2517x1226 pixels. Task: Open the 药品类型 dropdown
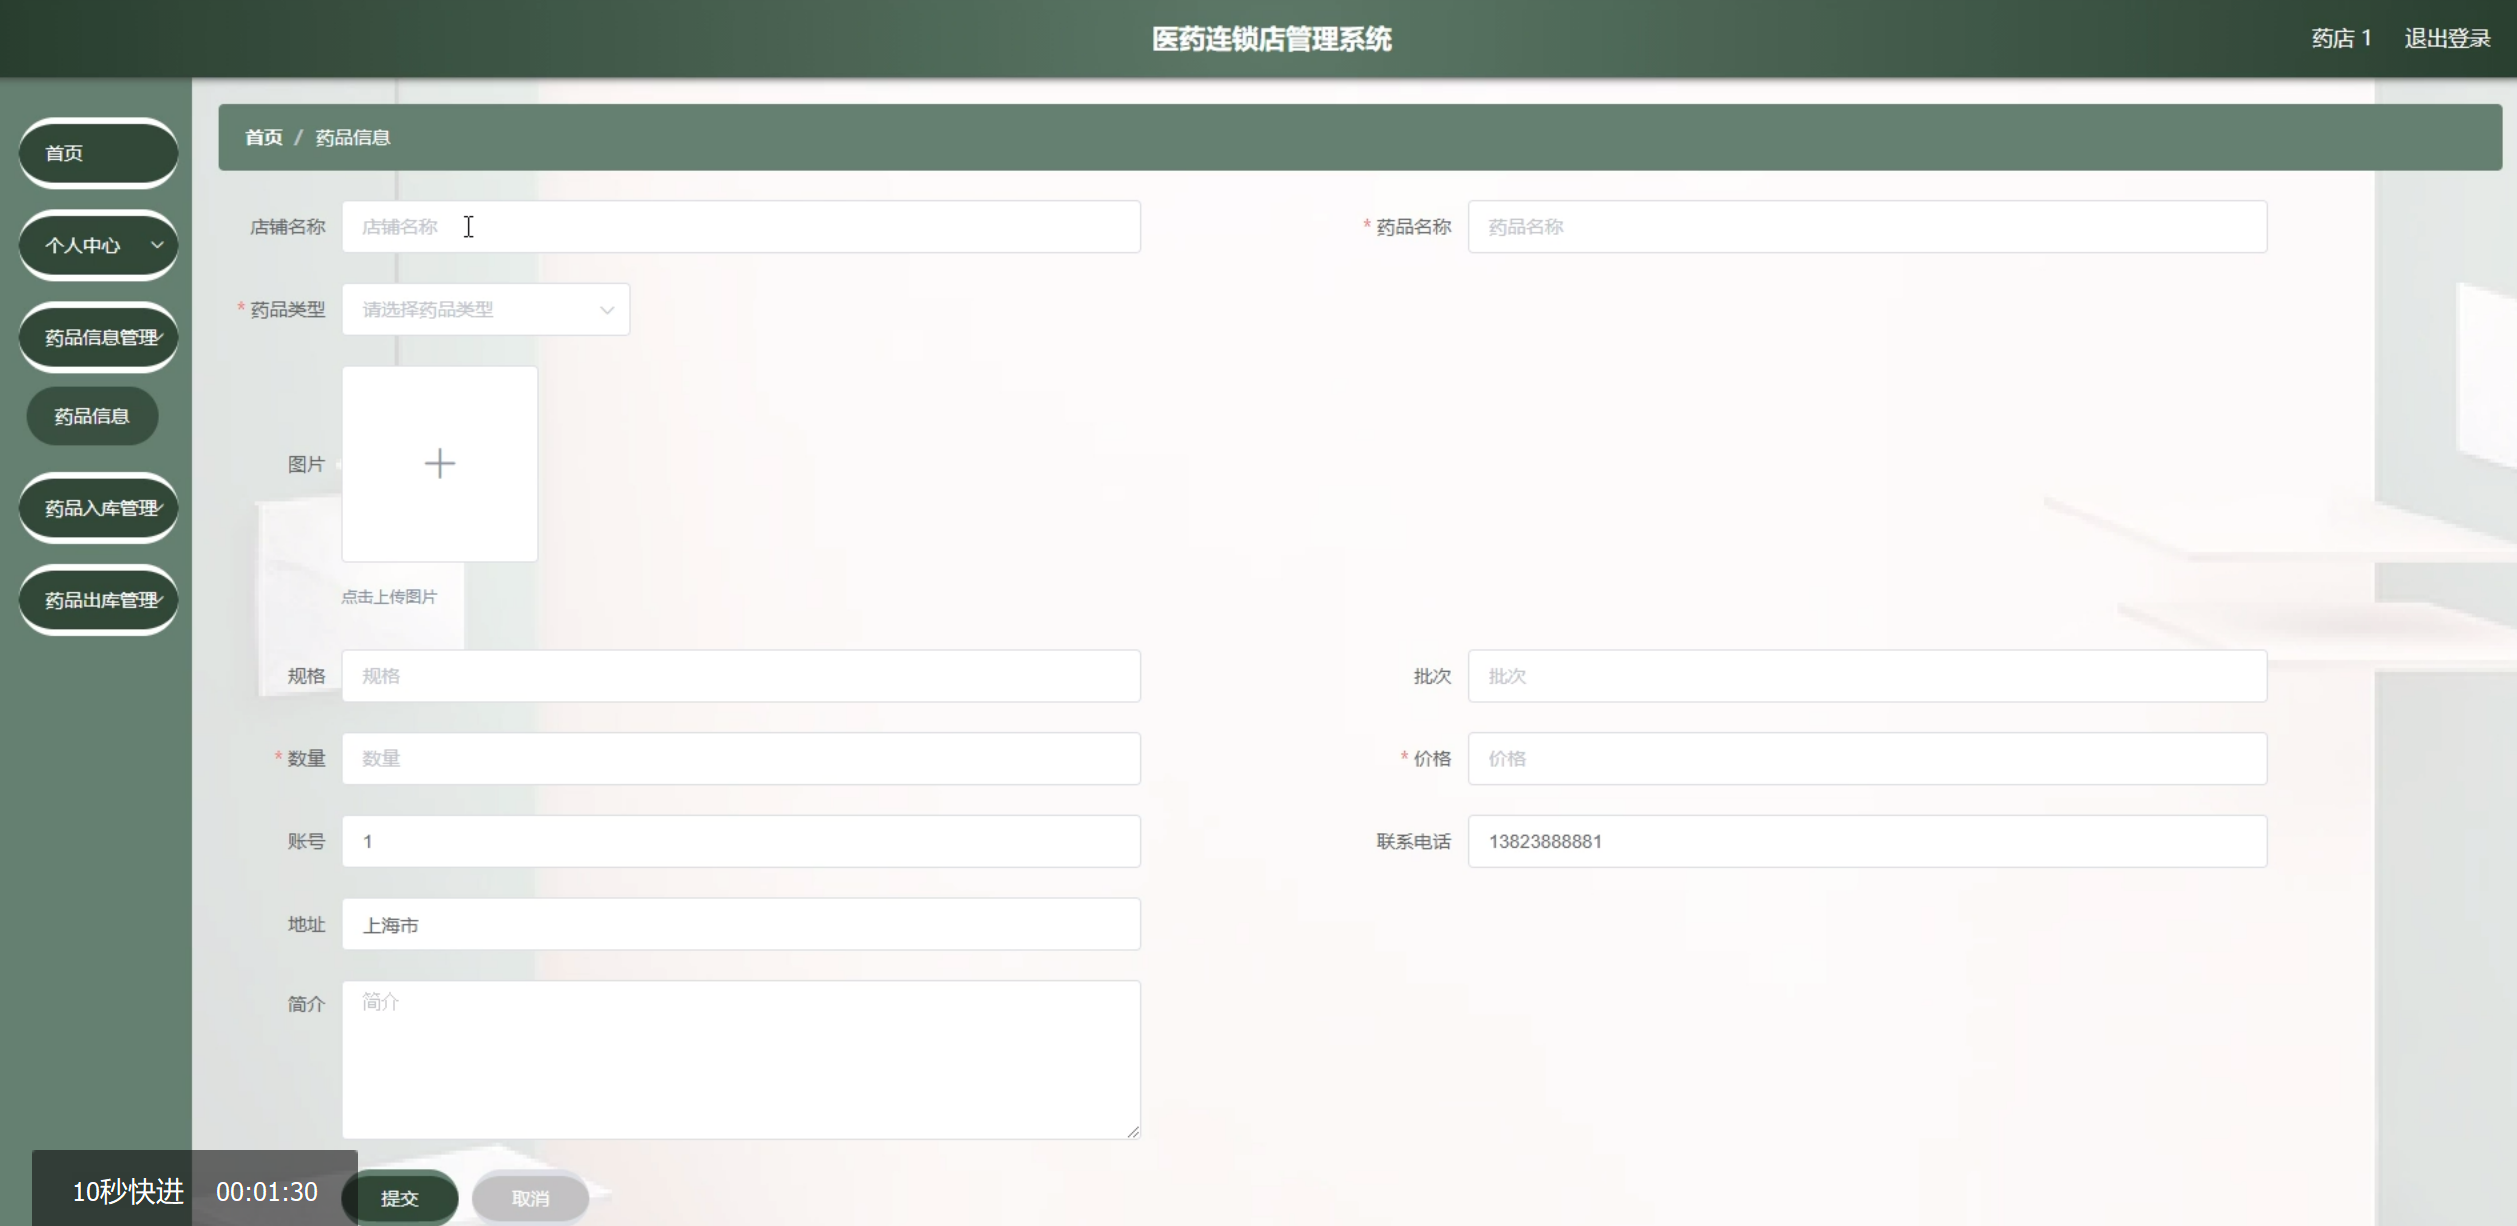tap(485, 309)
